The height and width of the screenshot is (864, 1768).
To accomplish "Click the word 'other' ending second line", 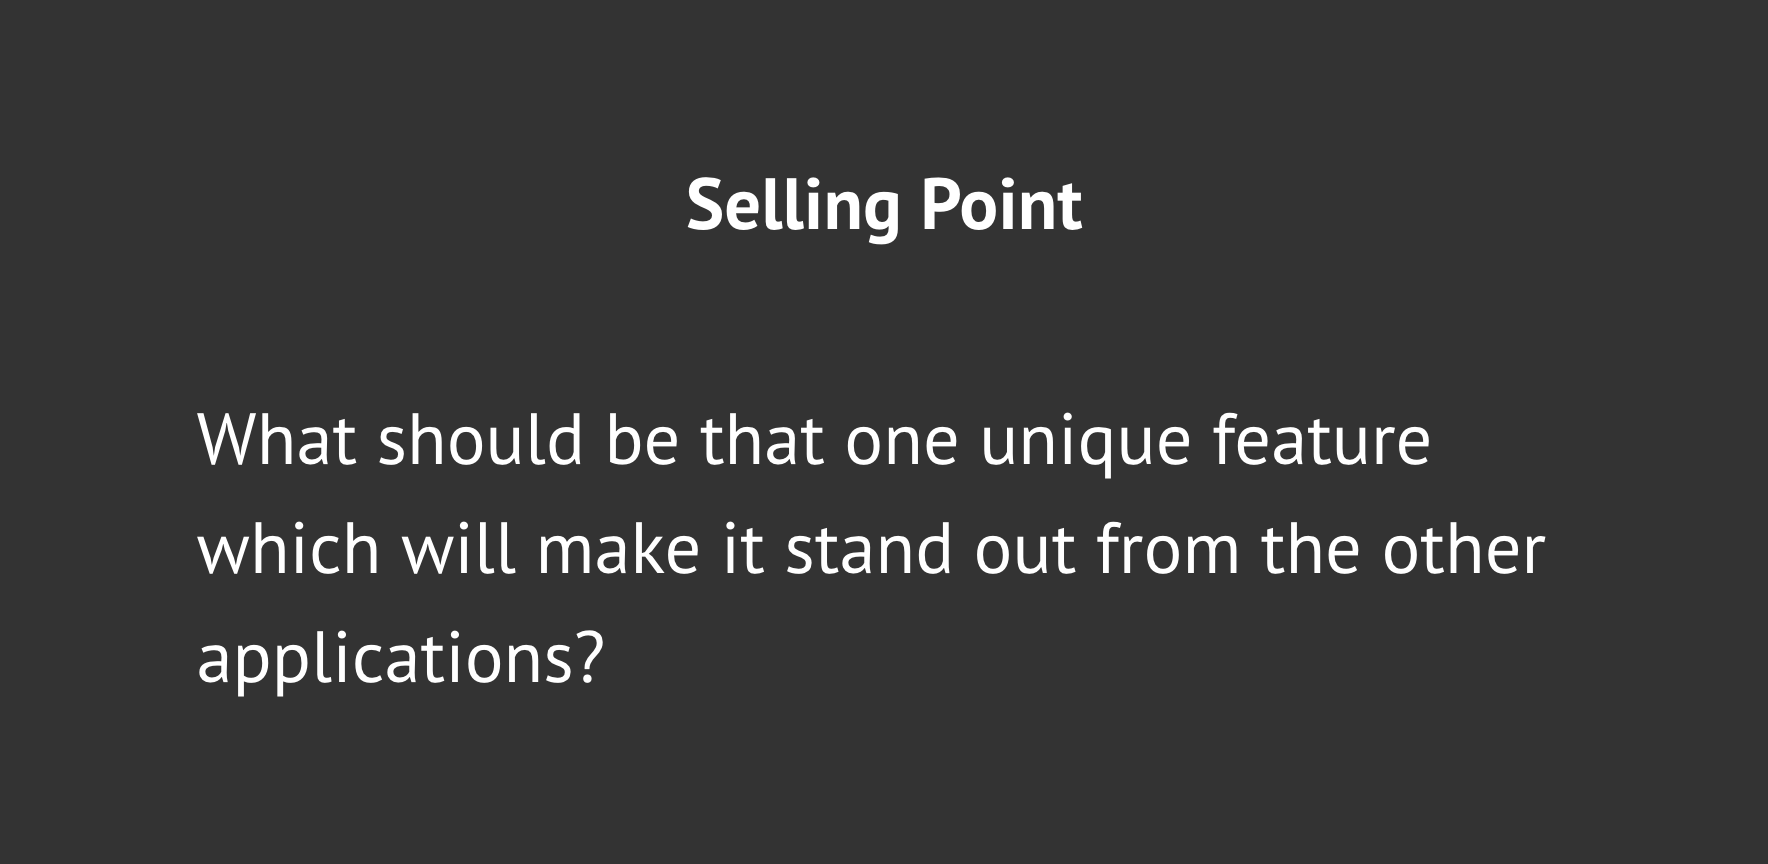I will point(1464,549).
